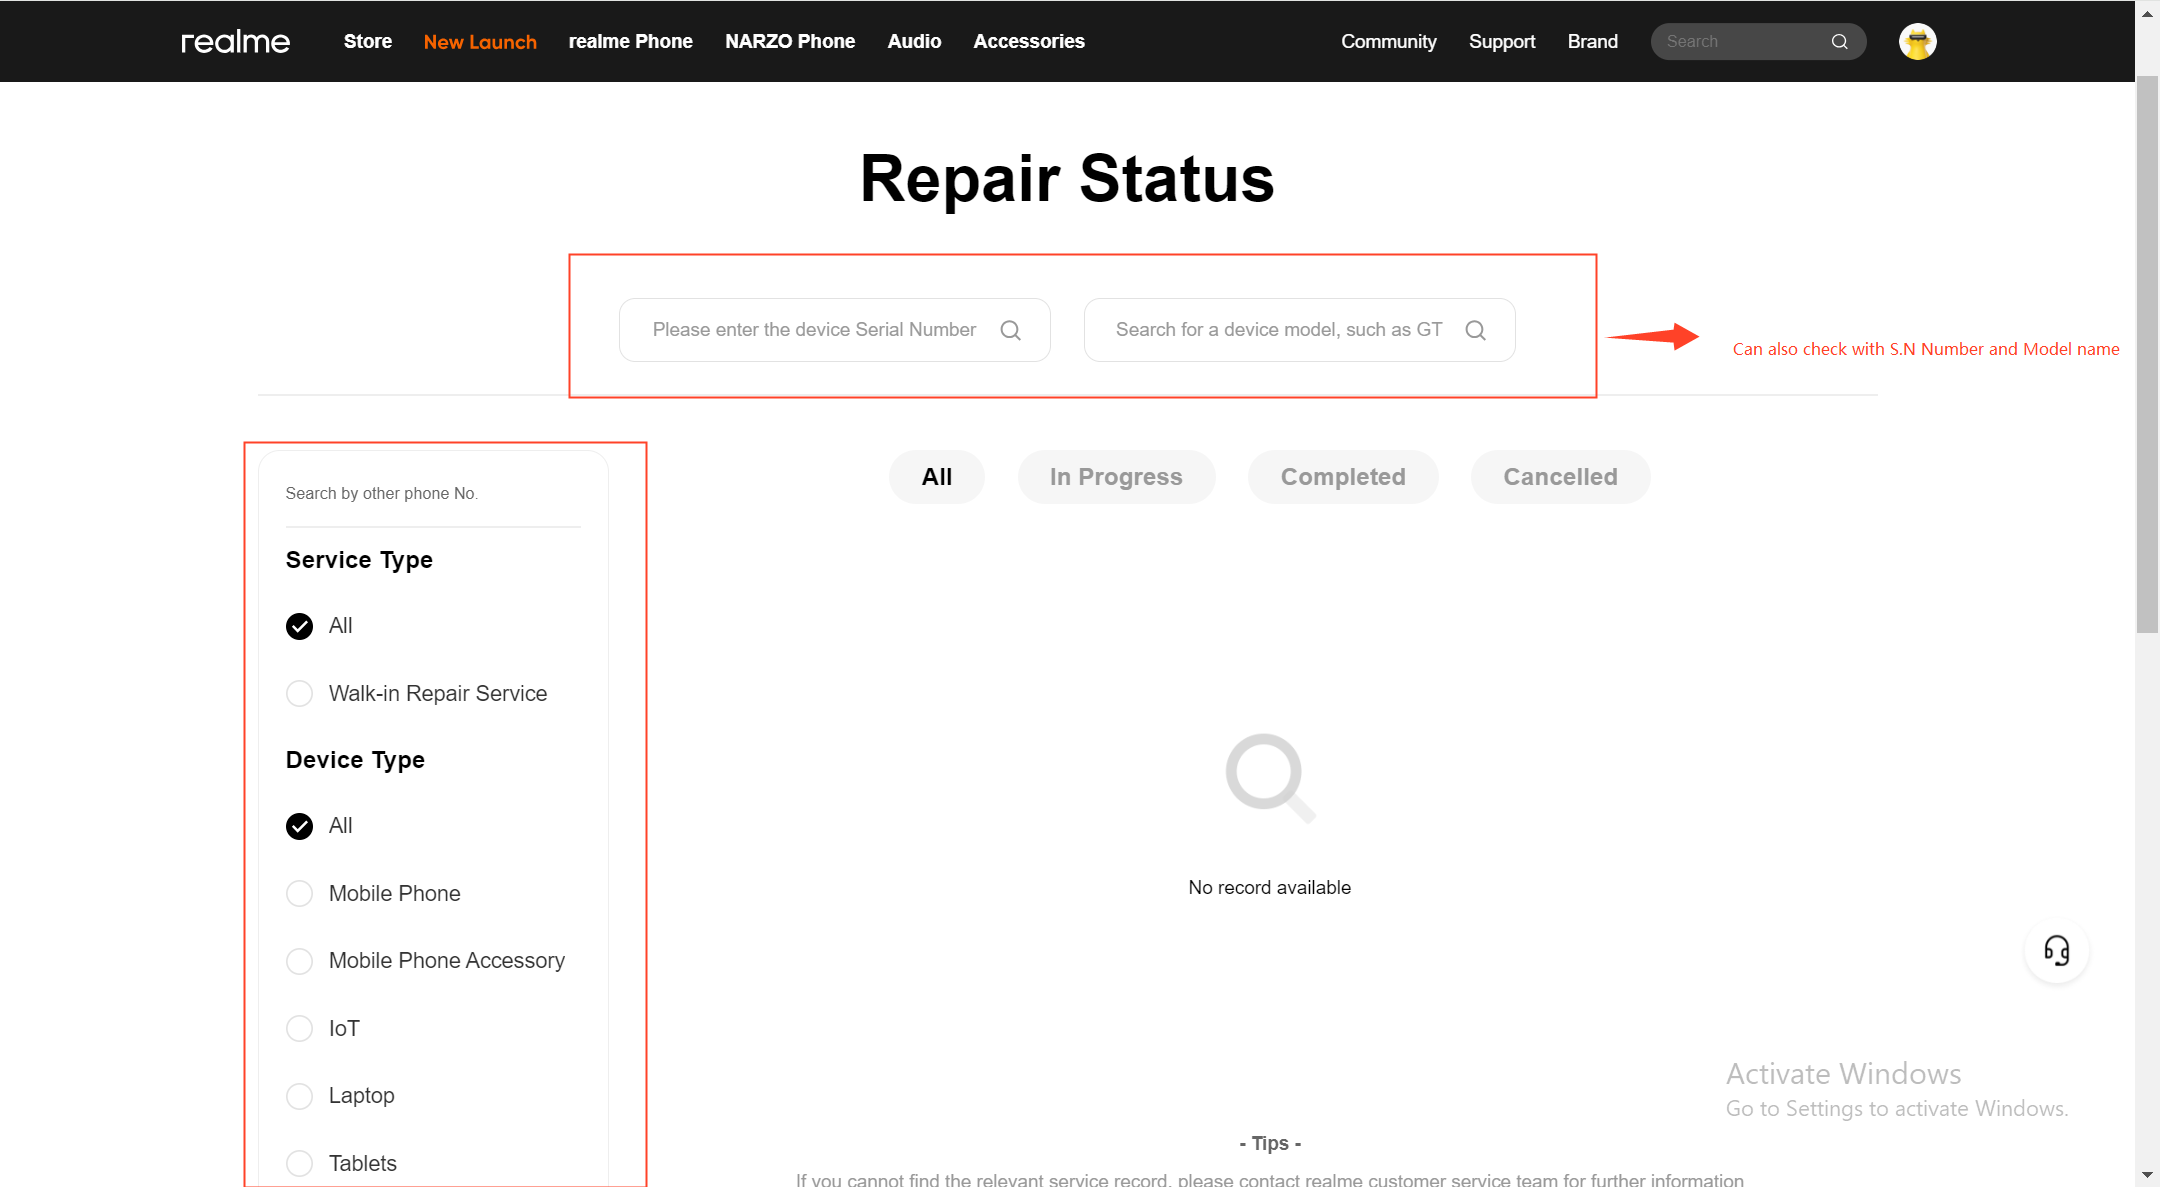2160x1187 pixels.
Task: Open the Support menu link
Action: [1501, 42]
